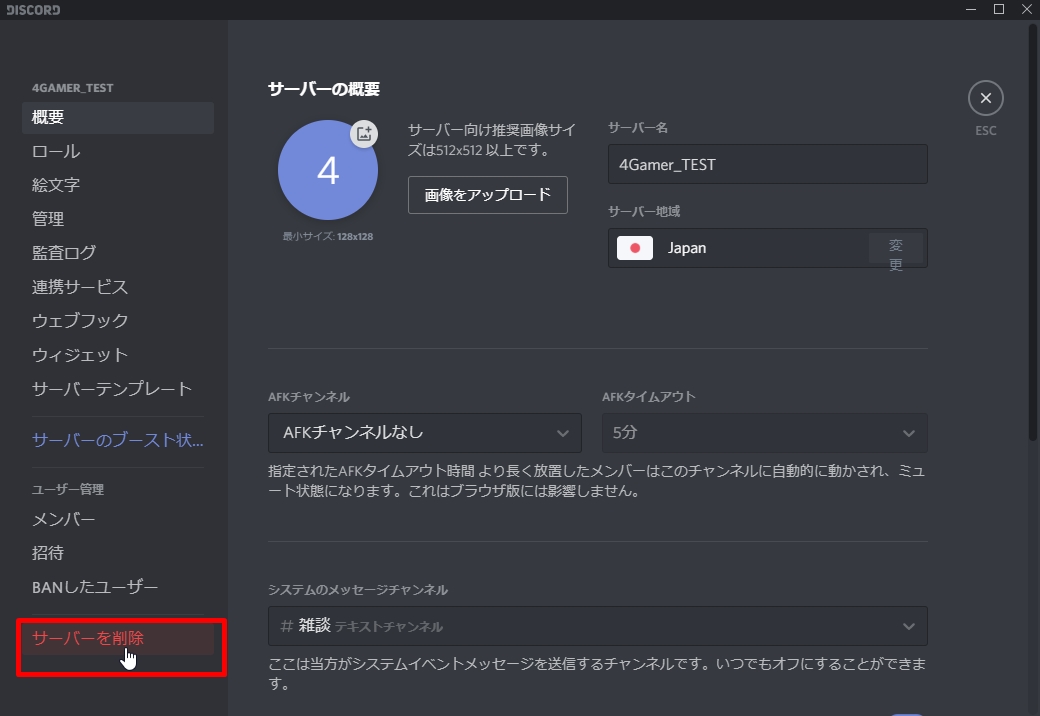
Task: Open the メンバー management page
Action: (x=64, y=520)
